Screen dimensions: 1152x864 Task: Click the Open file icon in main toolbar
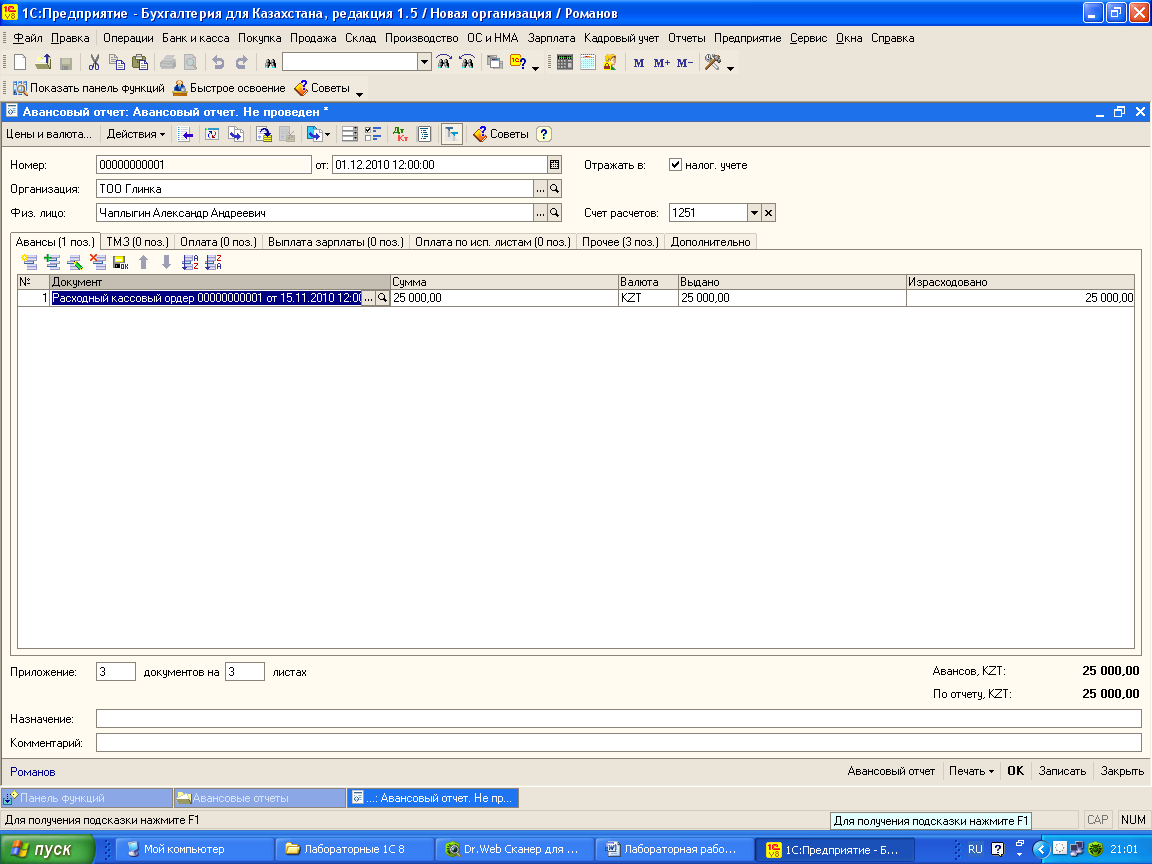(x=43, y=63)
